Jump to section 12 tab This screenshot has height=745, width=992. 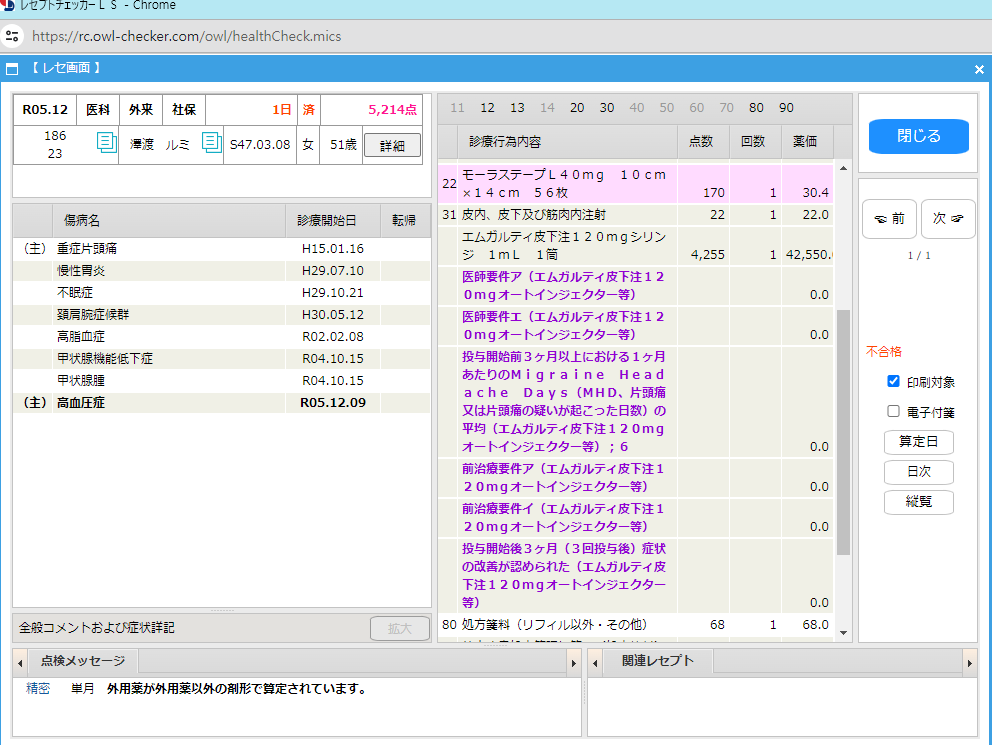point(487,108)
